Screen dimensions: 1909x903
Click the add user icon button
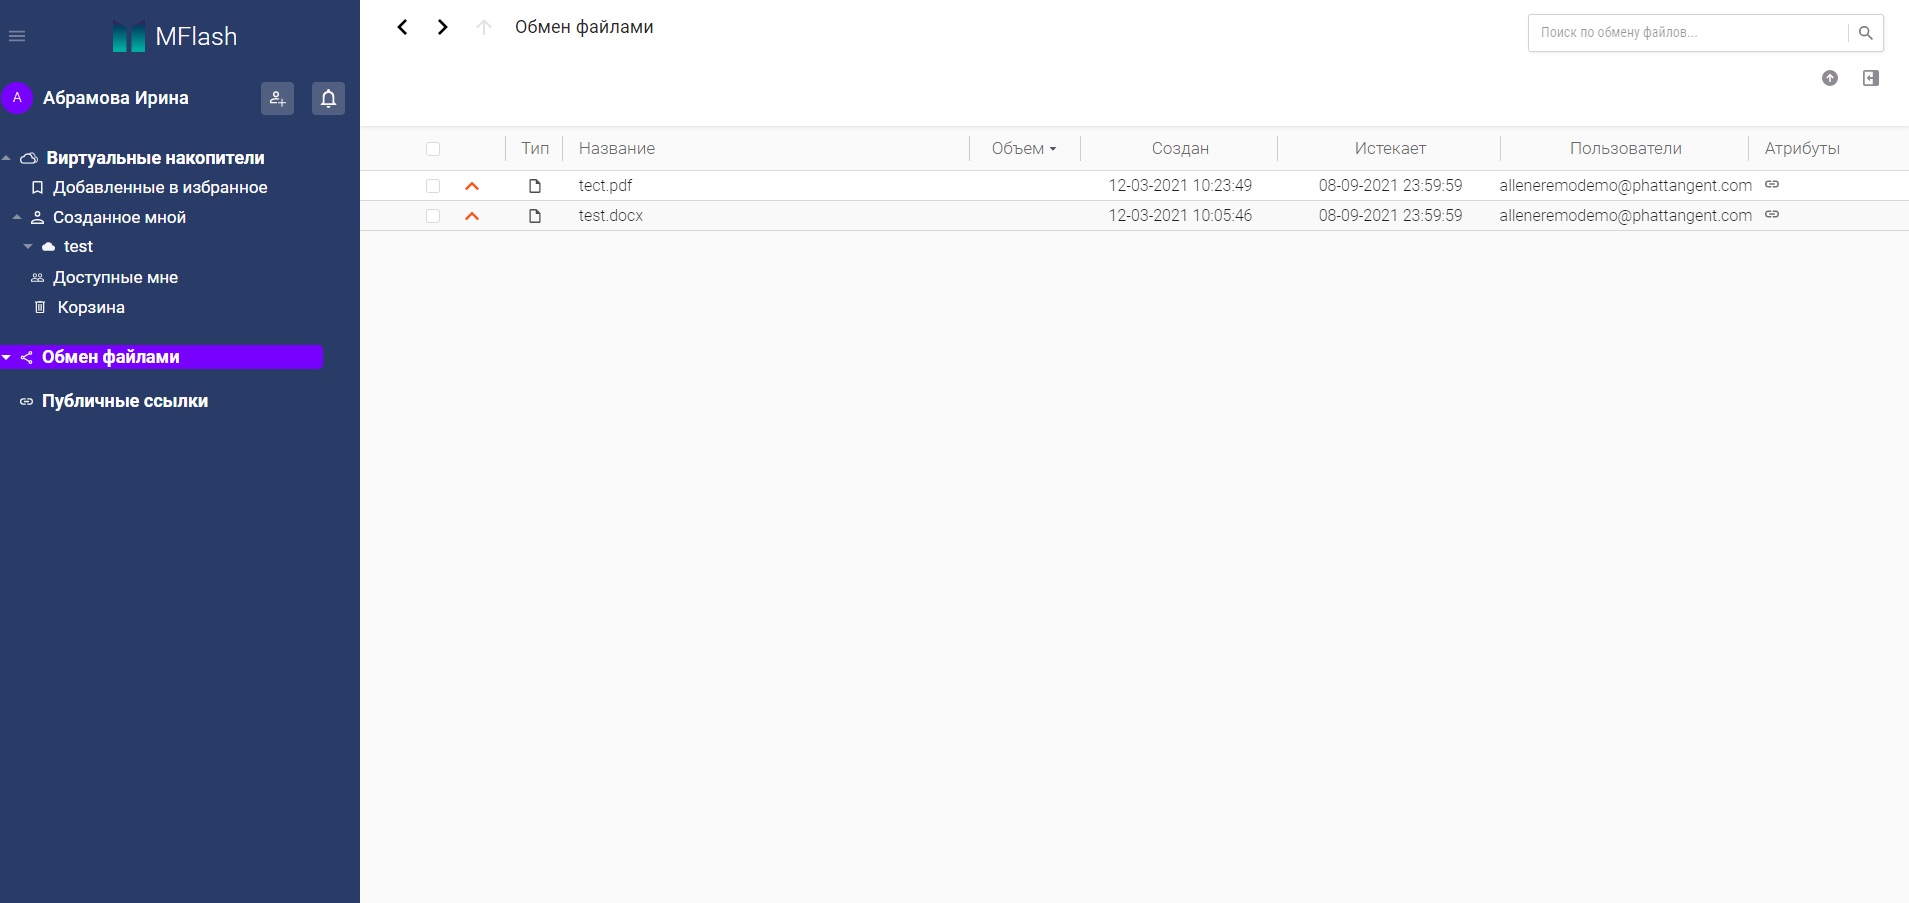click(277, 98)
